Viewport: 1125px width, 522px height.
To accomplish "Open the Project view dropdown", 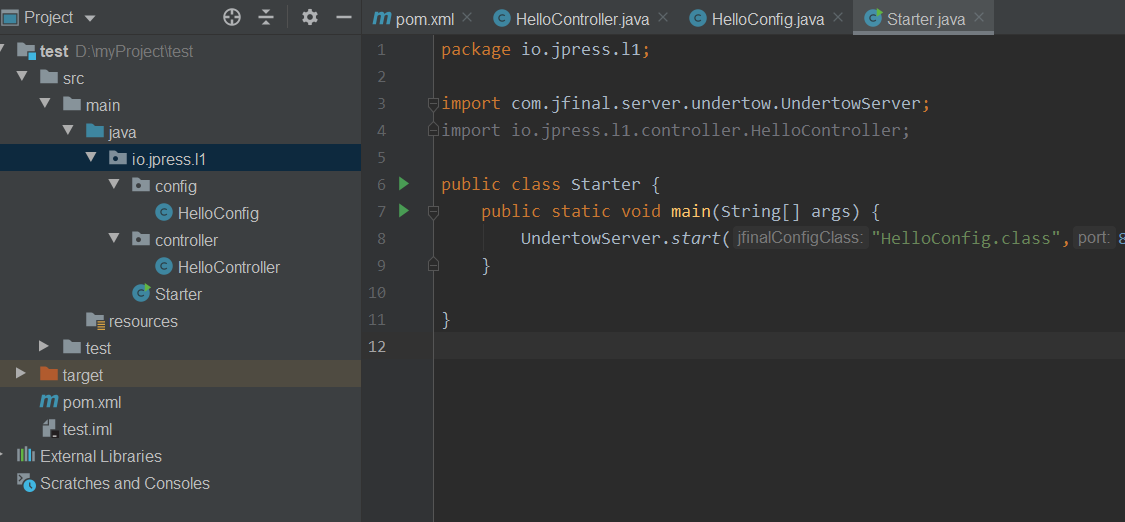I will click(90, 18).
